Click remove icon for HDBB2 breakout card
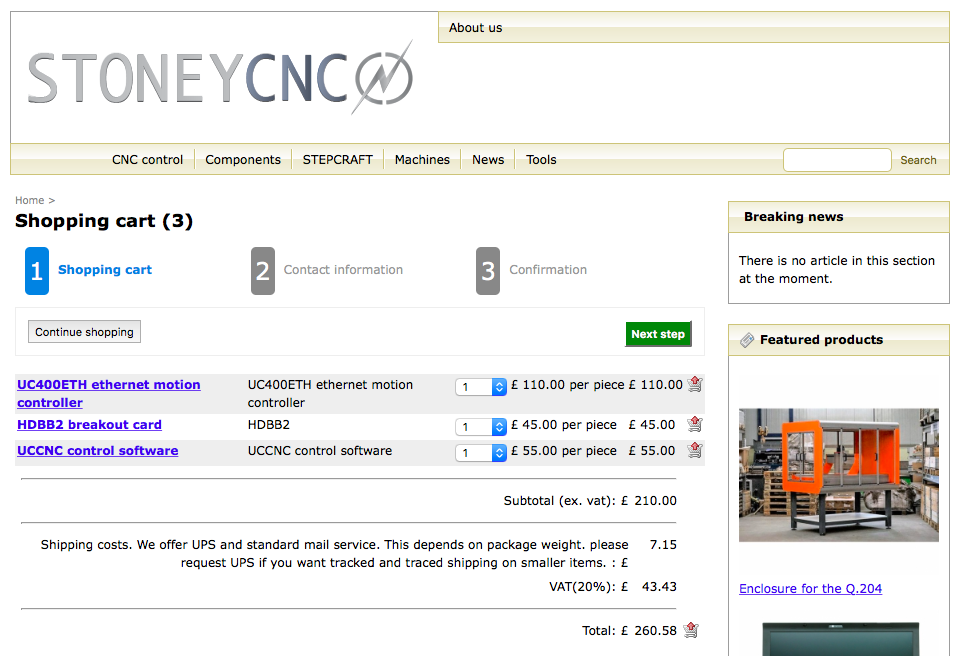 pos(695,424)
